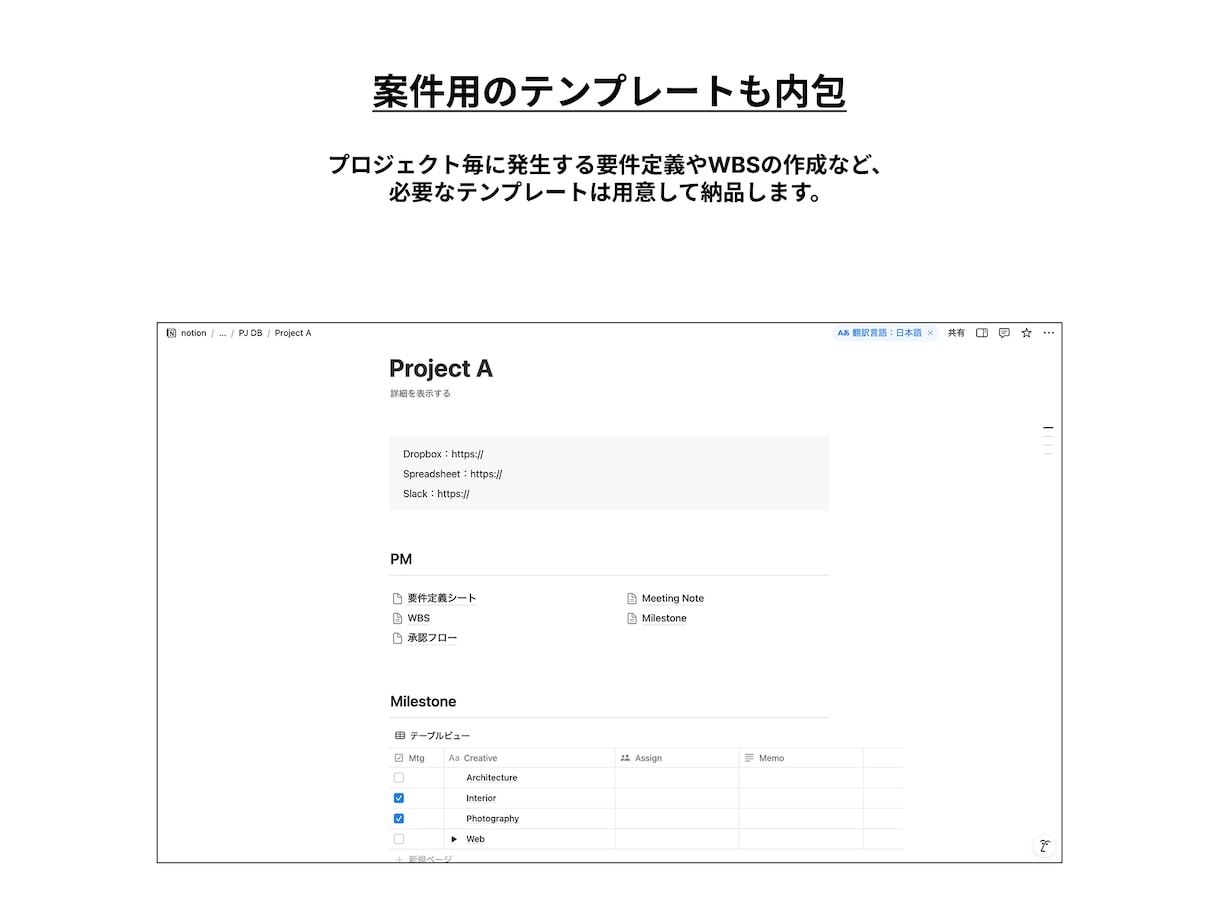The image size is (1220, 915).
Task: Go to PJ DB in the breadcrumb
Action: tap(250, 333)
